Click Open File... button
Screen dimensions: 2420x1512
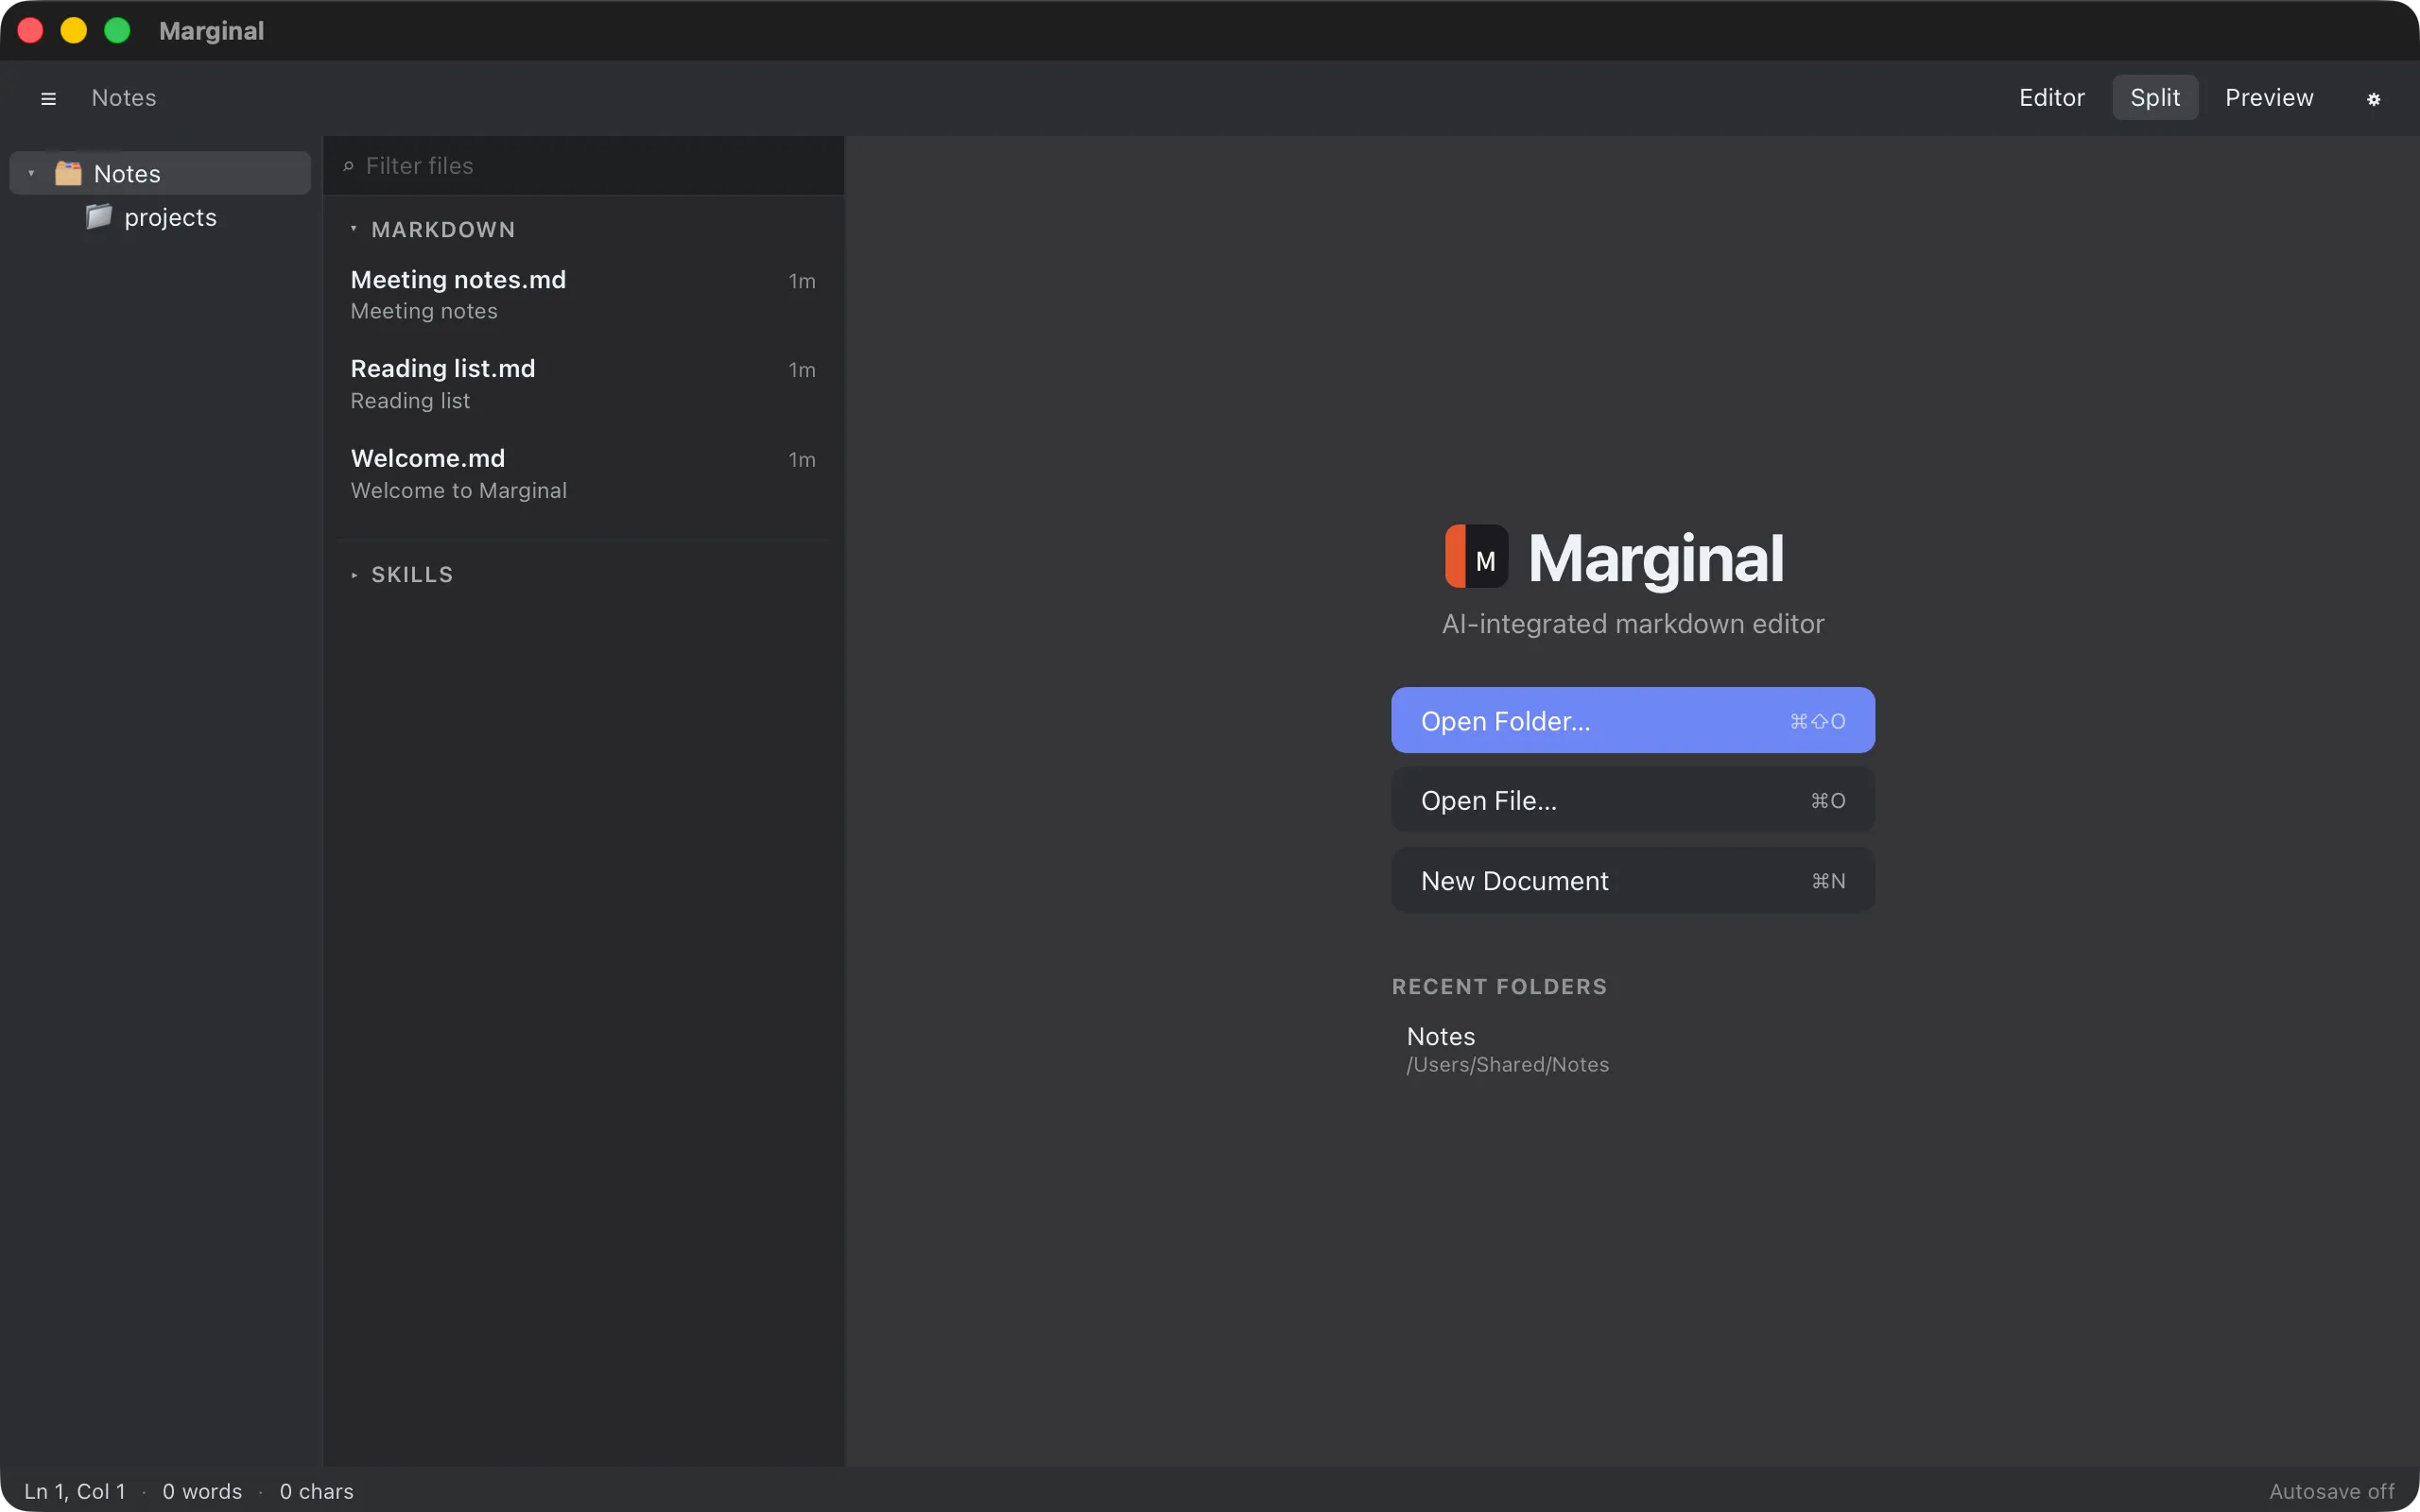coord(1632,800)
